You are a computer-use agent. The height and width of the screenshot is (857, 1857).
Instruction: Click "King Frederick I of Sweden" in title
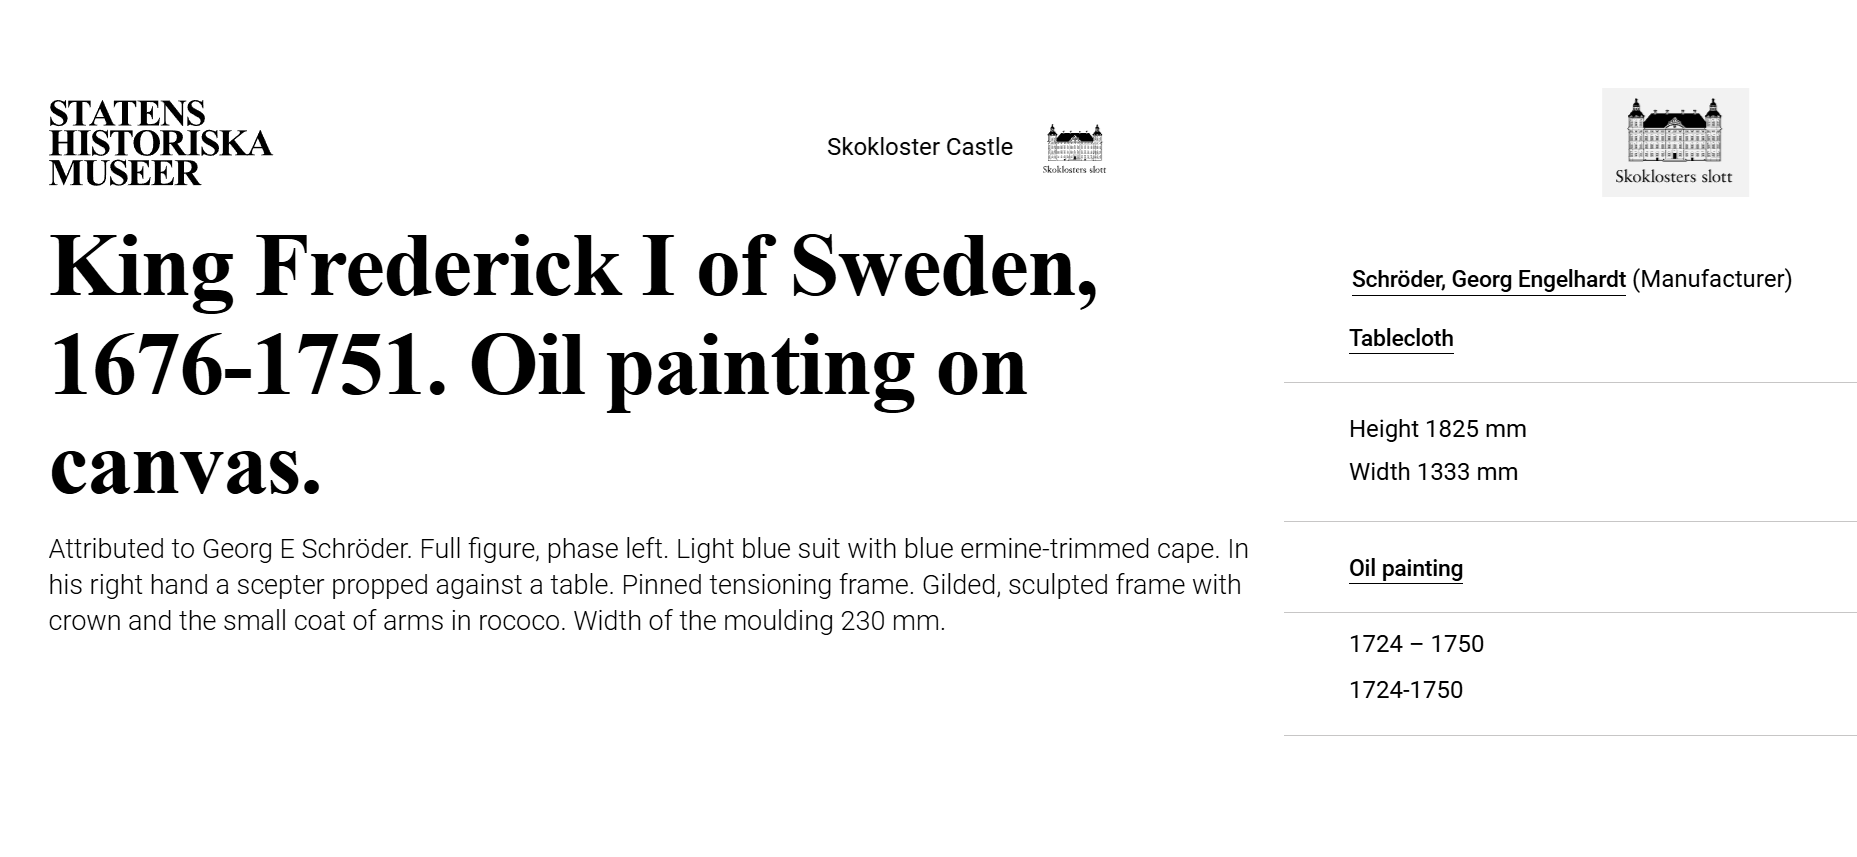pyautogui.click(x=572, y=266)
